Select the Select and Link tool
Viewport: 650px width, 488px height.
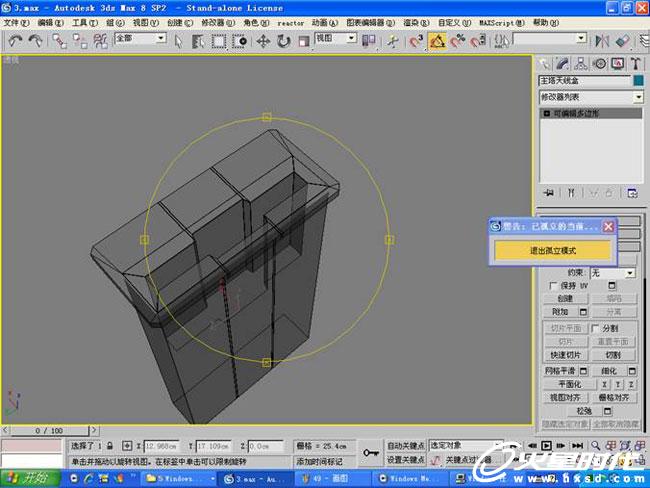coord(59,41)
